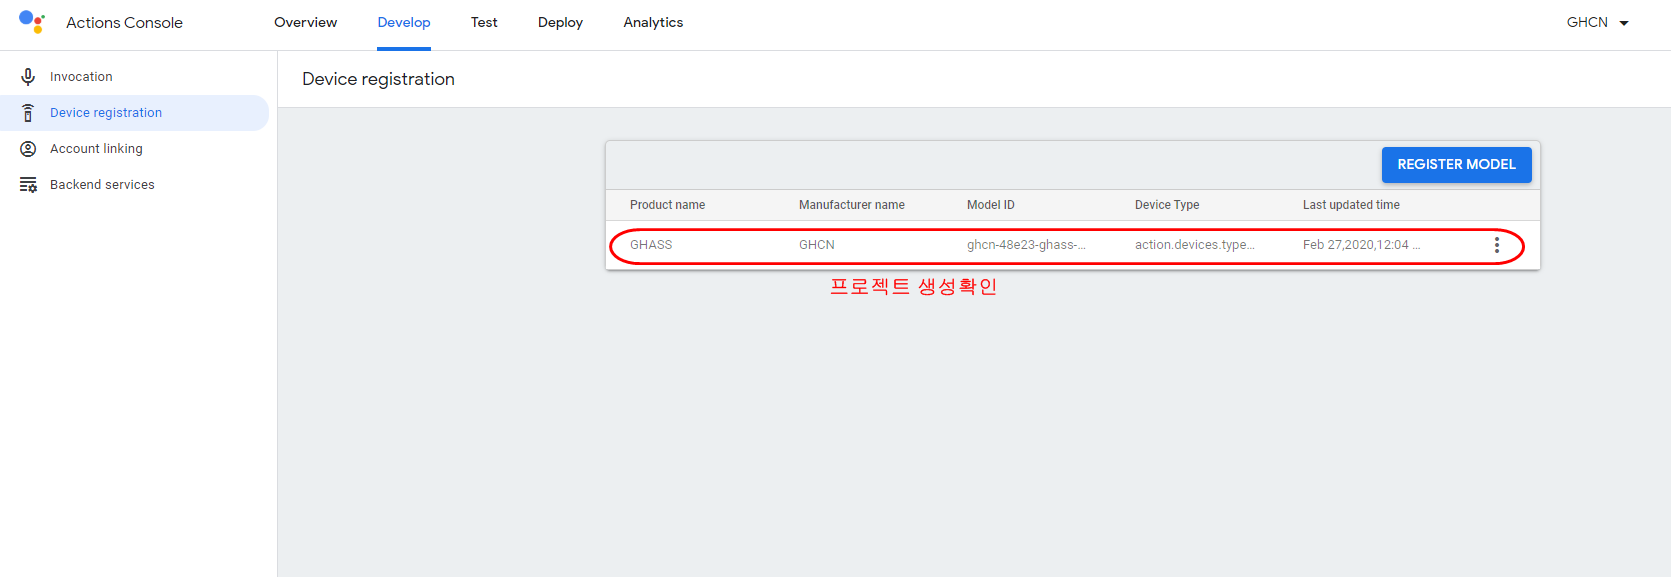This screenshot has height=577, width=1671.
Task: Click the REGISTER MODEL button
Action: (1456, 165)
